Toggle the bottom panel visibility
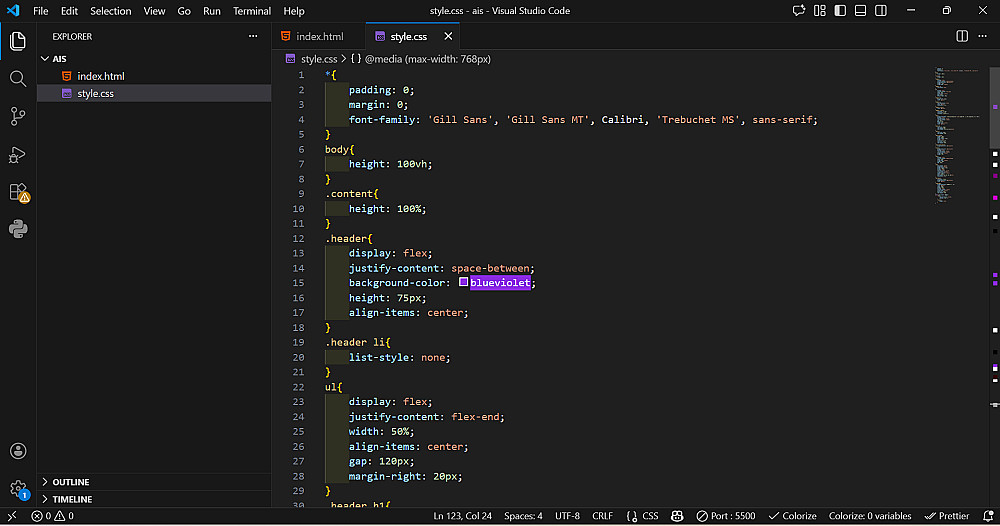This screenshot has width=1000, height=526. [x=860, y=11]
